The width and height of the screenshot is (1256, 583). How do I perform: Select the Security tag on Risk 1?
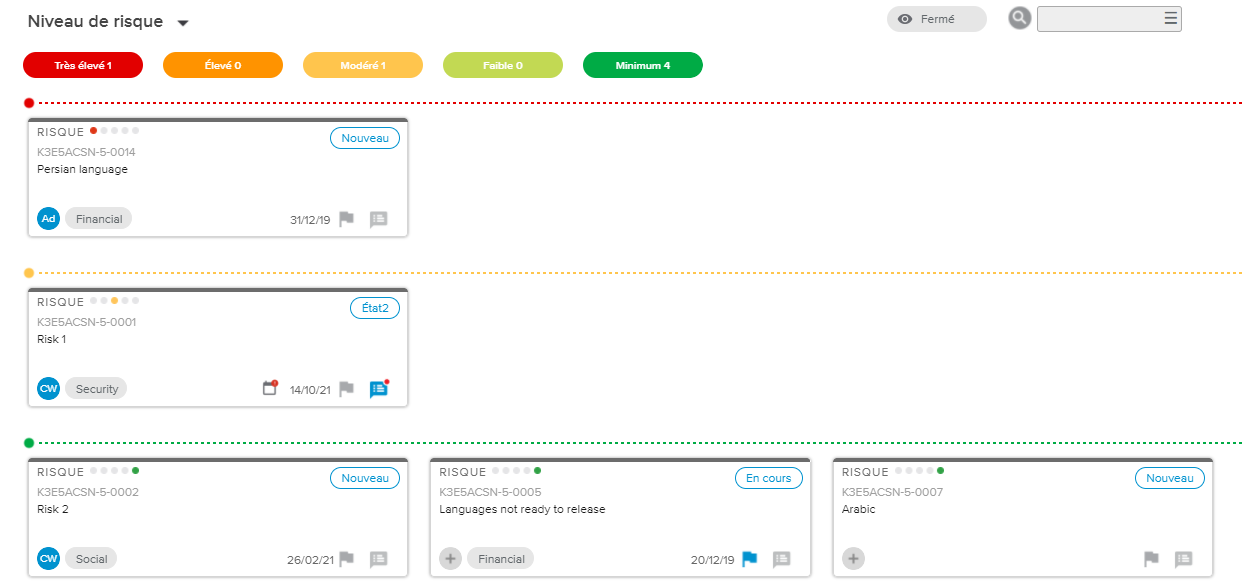tap(97, 389)
